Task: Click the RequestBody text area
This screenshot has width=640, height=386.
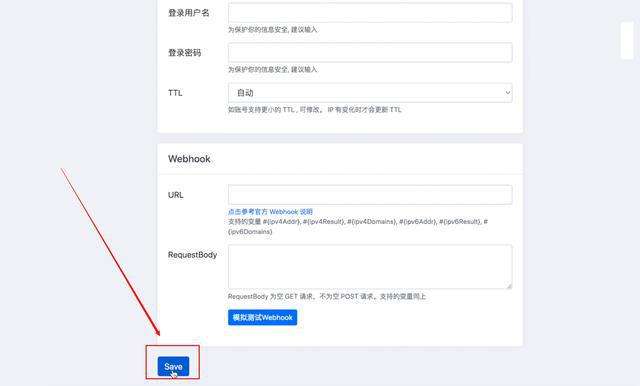Action: point(370,267)
